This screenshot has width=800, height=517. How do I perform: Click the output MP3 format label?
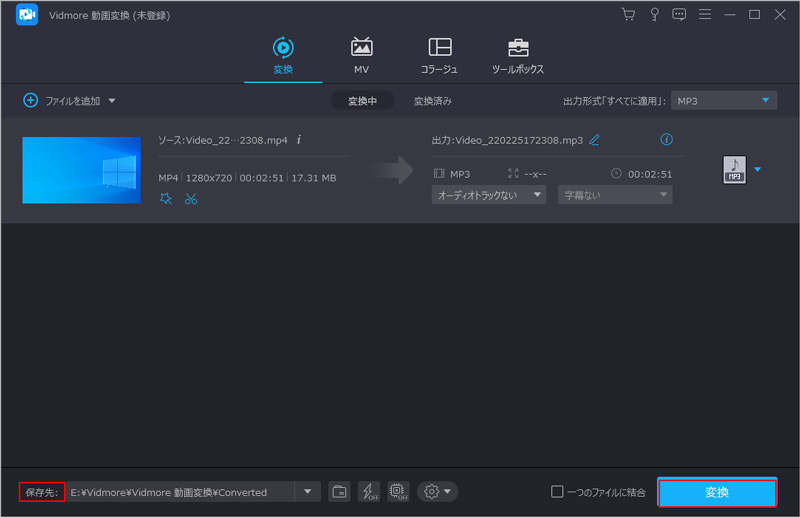coord(460,175)
